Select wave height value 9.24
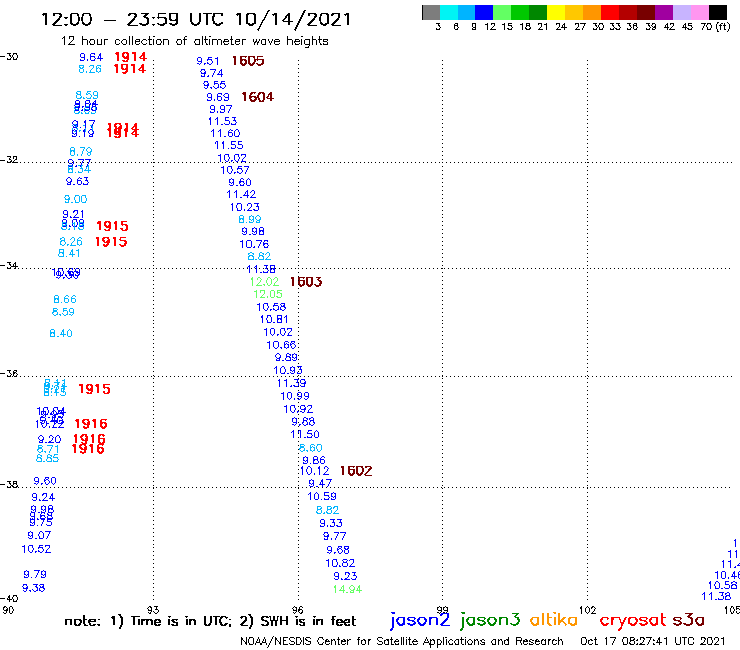This screenshot has height=650, width=740. coord(43,497)
